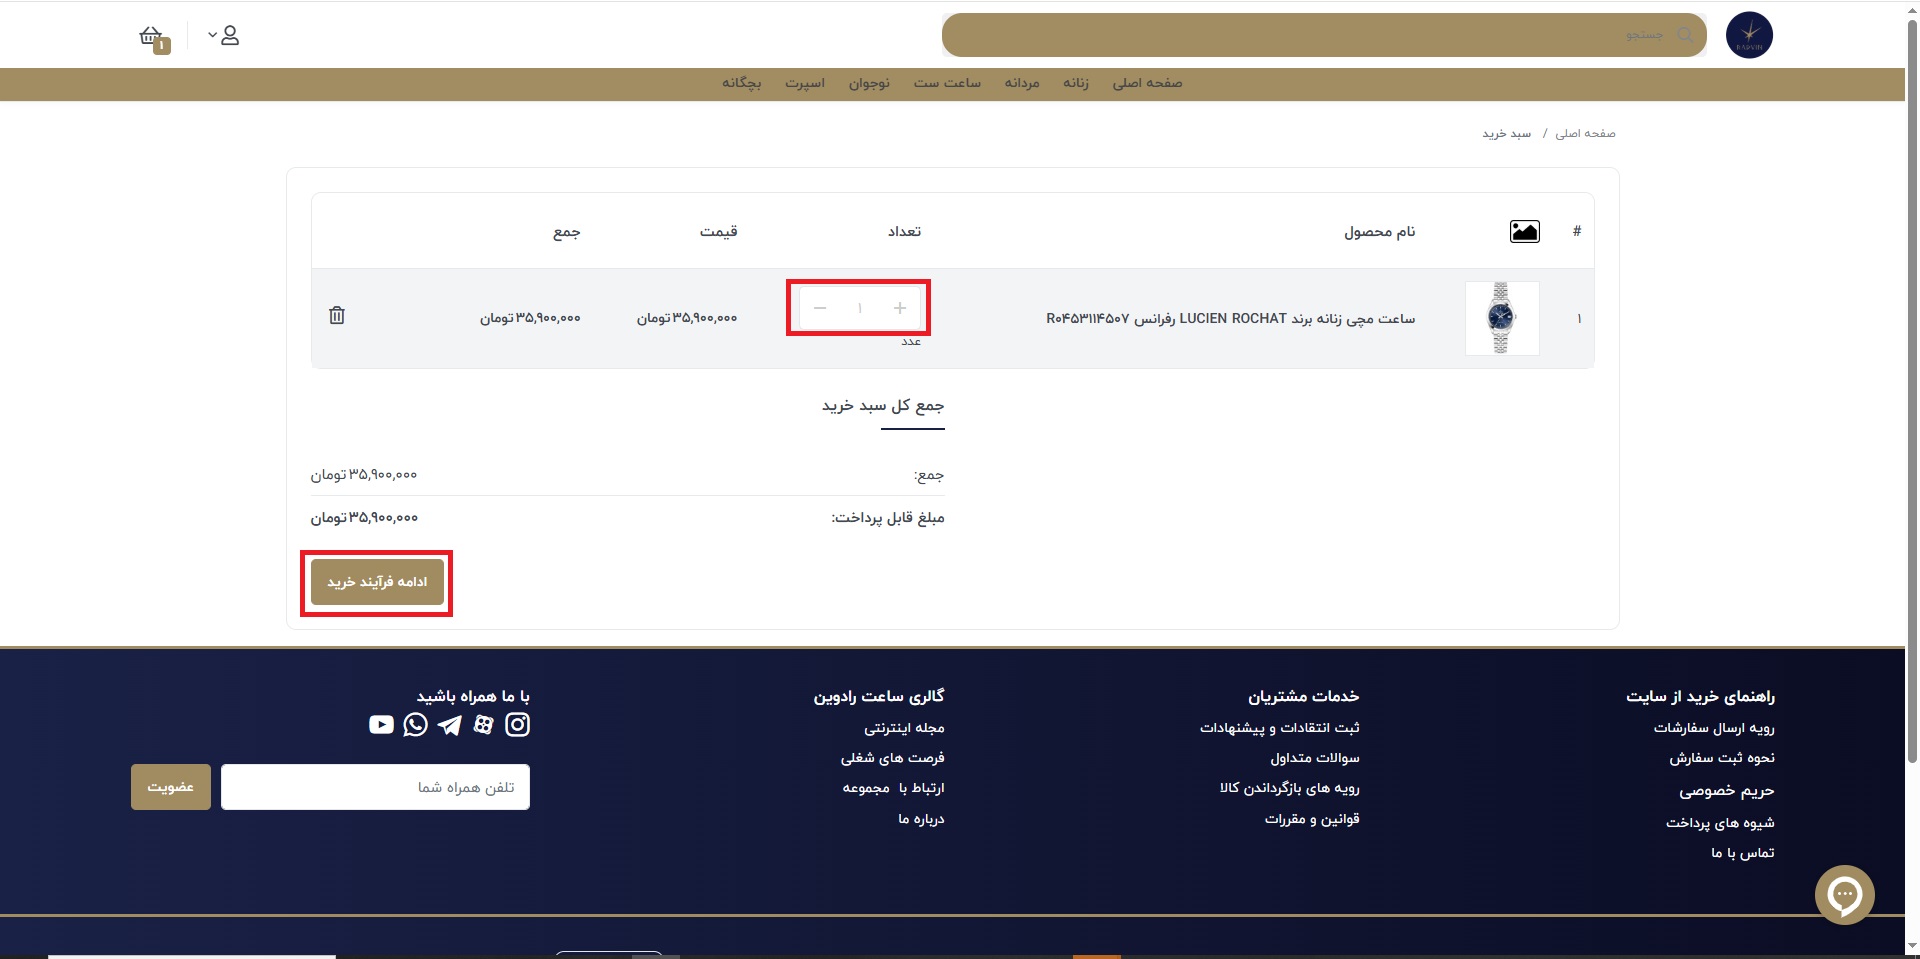The image size is (1920, 959).
Task: Open the زنانه menu item
Action: click(x=1076, y=83)
